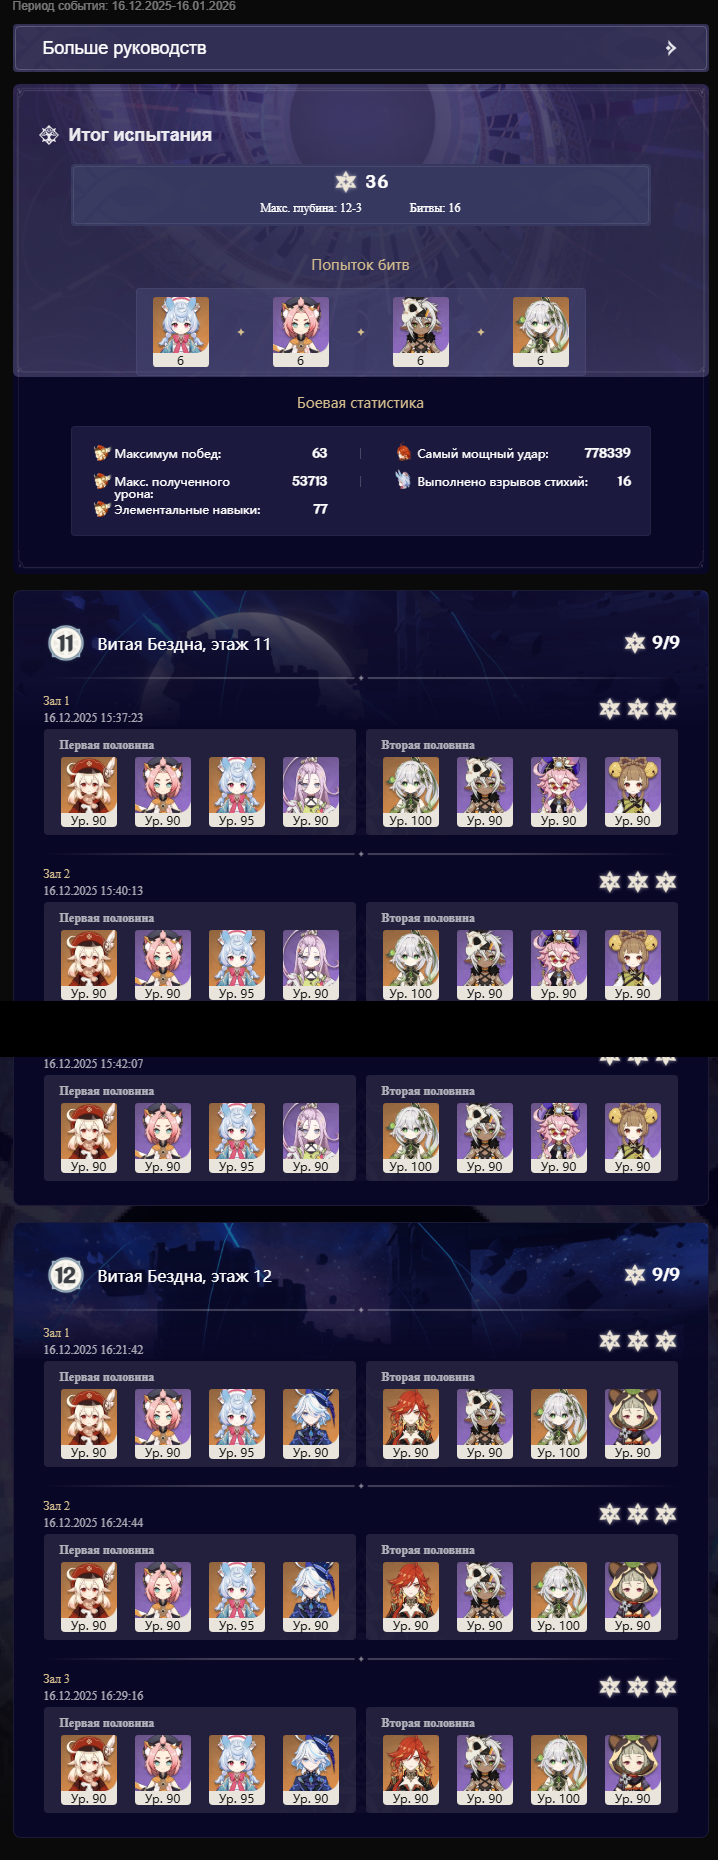This screenshot has height=1860, width=718.
Task: Click the arrow on Больше руководств
Action: (671, 48)
